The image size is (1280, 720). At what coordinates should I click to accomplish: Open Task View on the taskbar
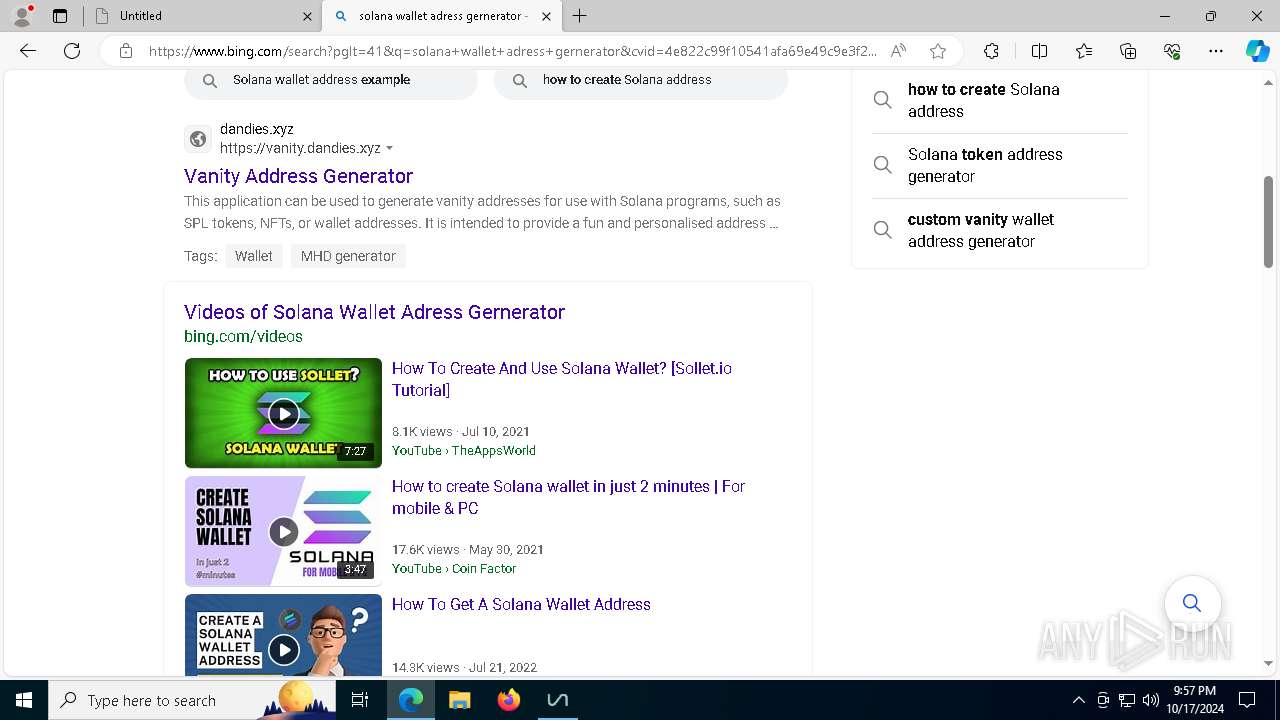tap(360, 700)
